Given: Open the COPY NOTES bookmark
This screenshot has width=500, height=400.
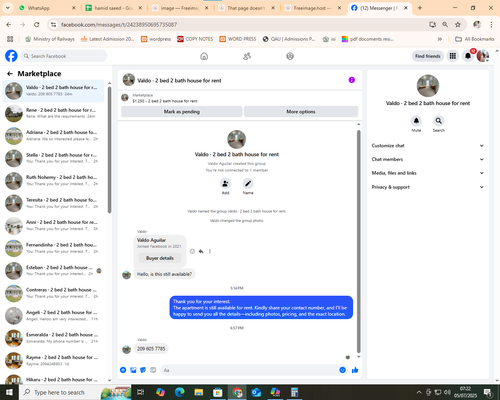Looking at the screenshot, I should 195,39.
